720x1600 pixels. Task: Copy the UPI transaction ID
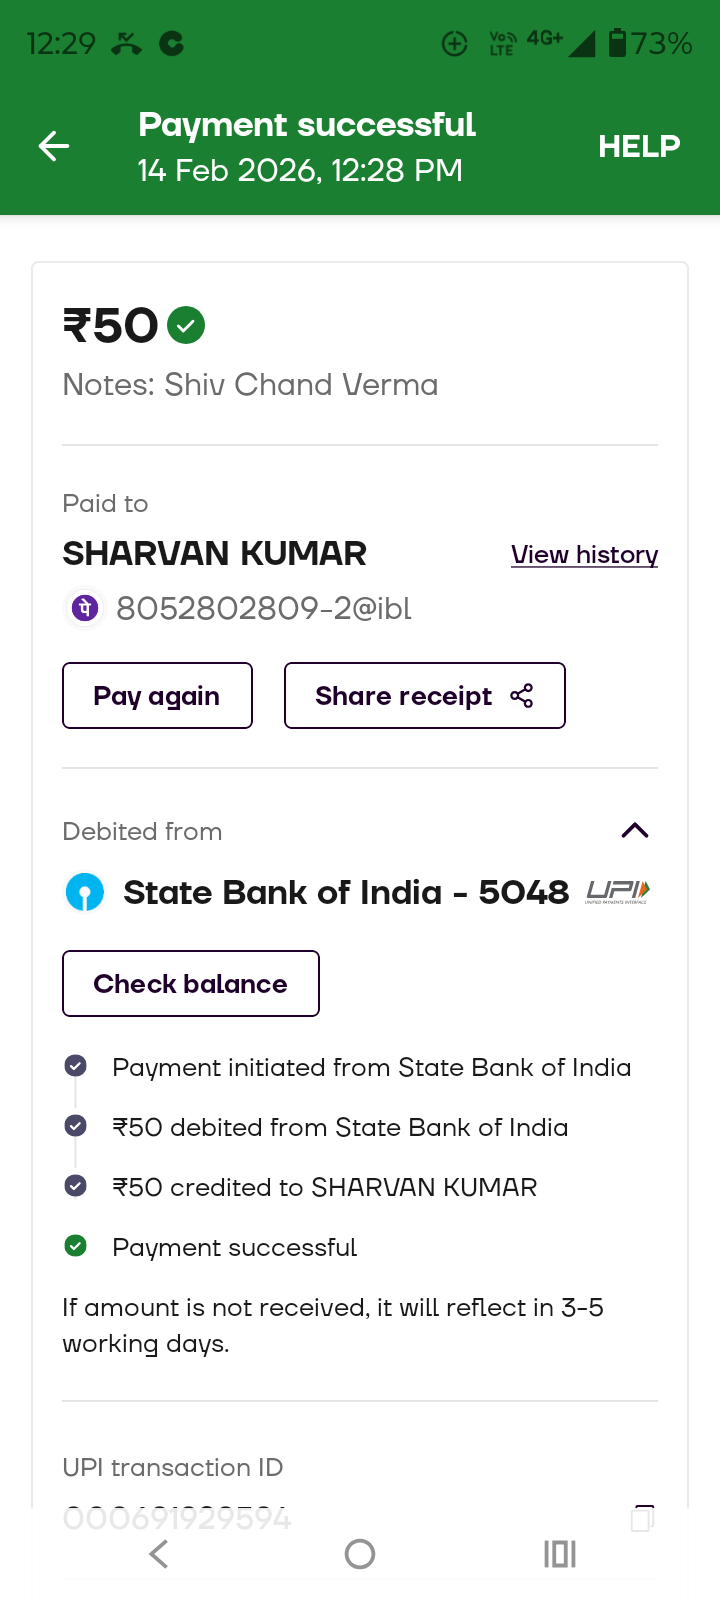pyautogui.click(x=642, y=1518)
